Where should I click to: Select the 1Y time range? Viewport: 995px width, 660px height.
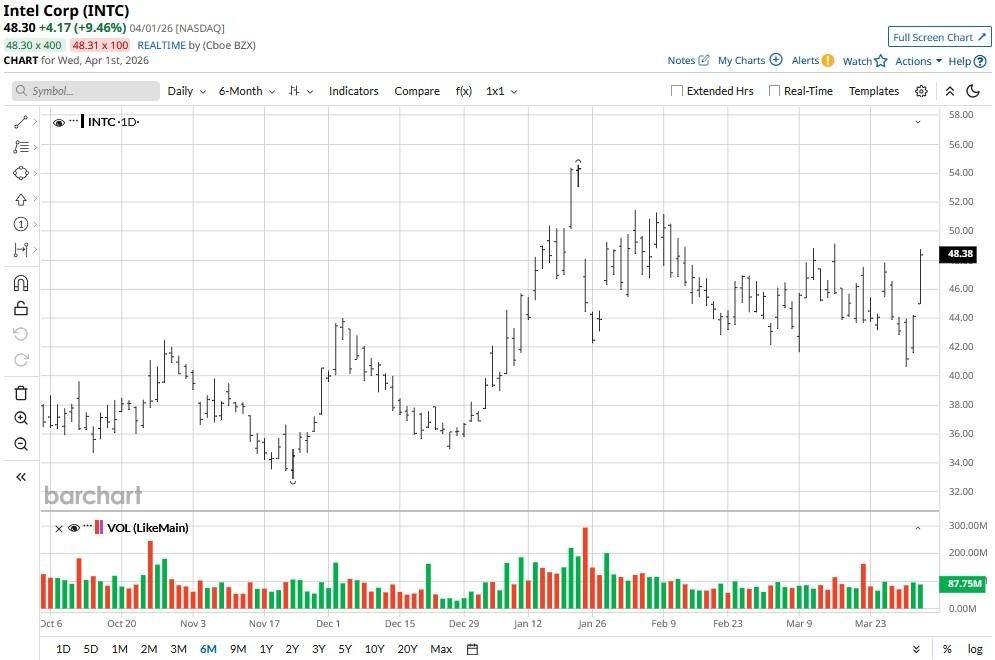click(x=266, y=649)
